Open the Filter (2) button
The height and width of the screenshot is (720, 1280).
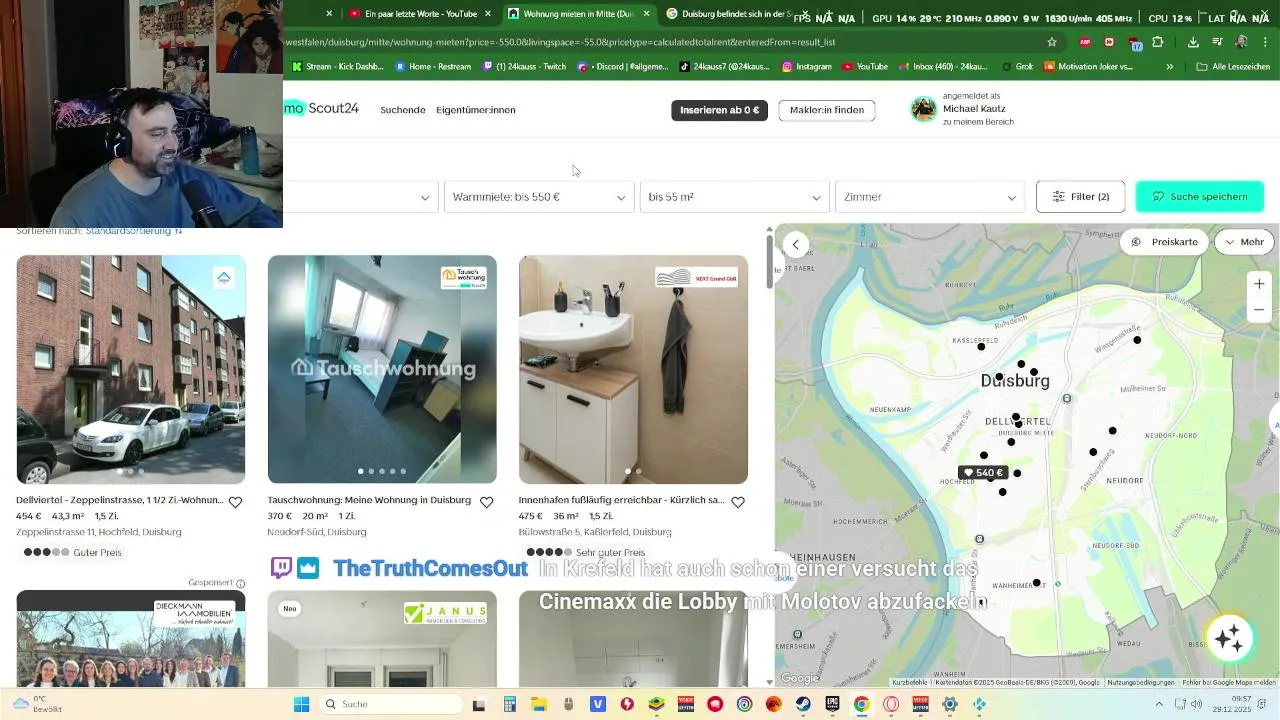pyautogui.click(x=1080, y=197)
